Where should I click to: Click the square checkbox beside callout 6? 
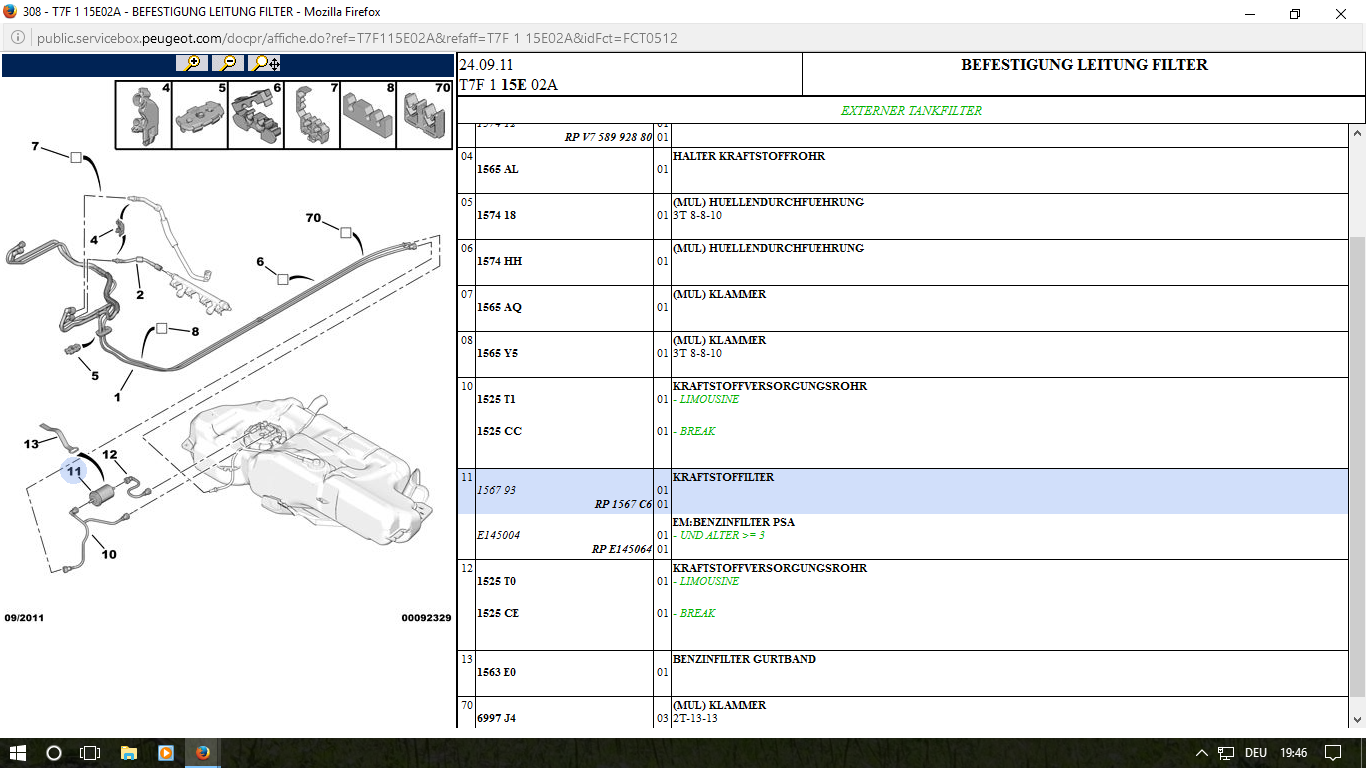click(x=283, y=279)
